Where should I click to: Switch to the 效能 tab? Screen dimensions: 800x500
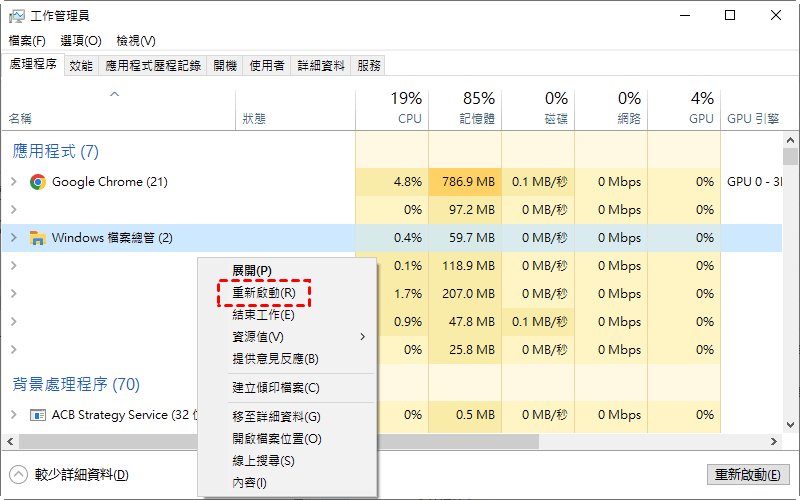[x=81, y=65]
